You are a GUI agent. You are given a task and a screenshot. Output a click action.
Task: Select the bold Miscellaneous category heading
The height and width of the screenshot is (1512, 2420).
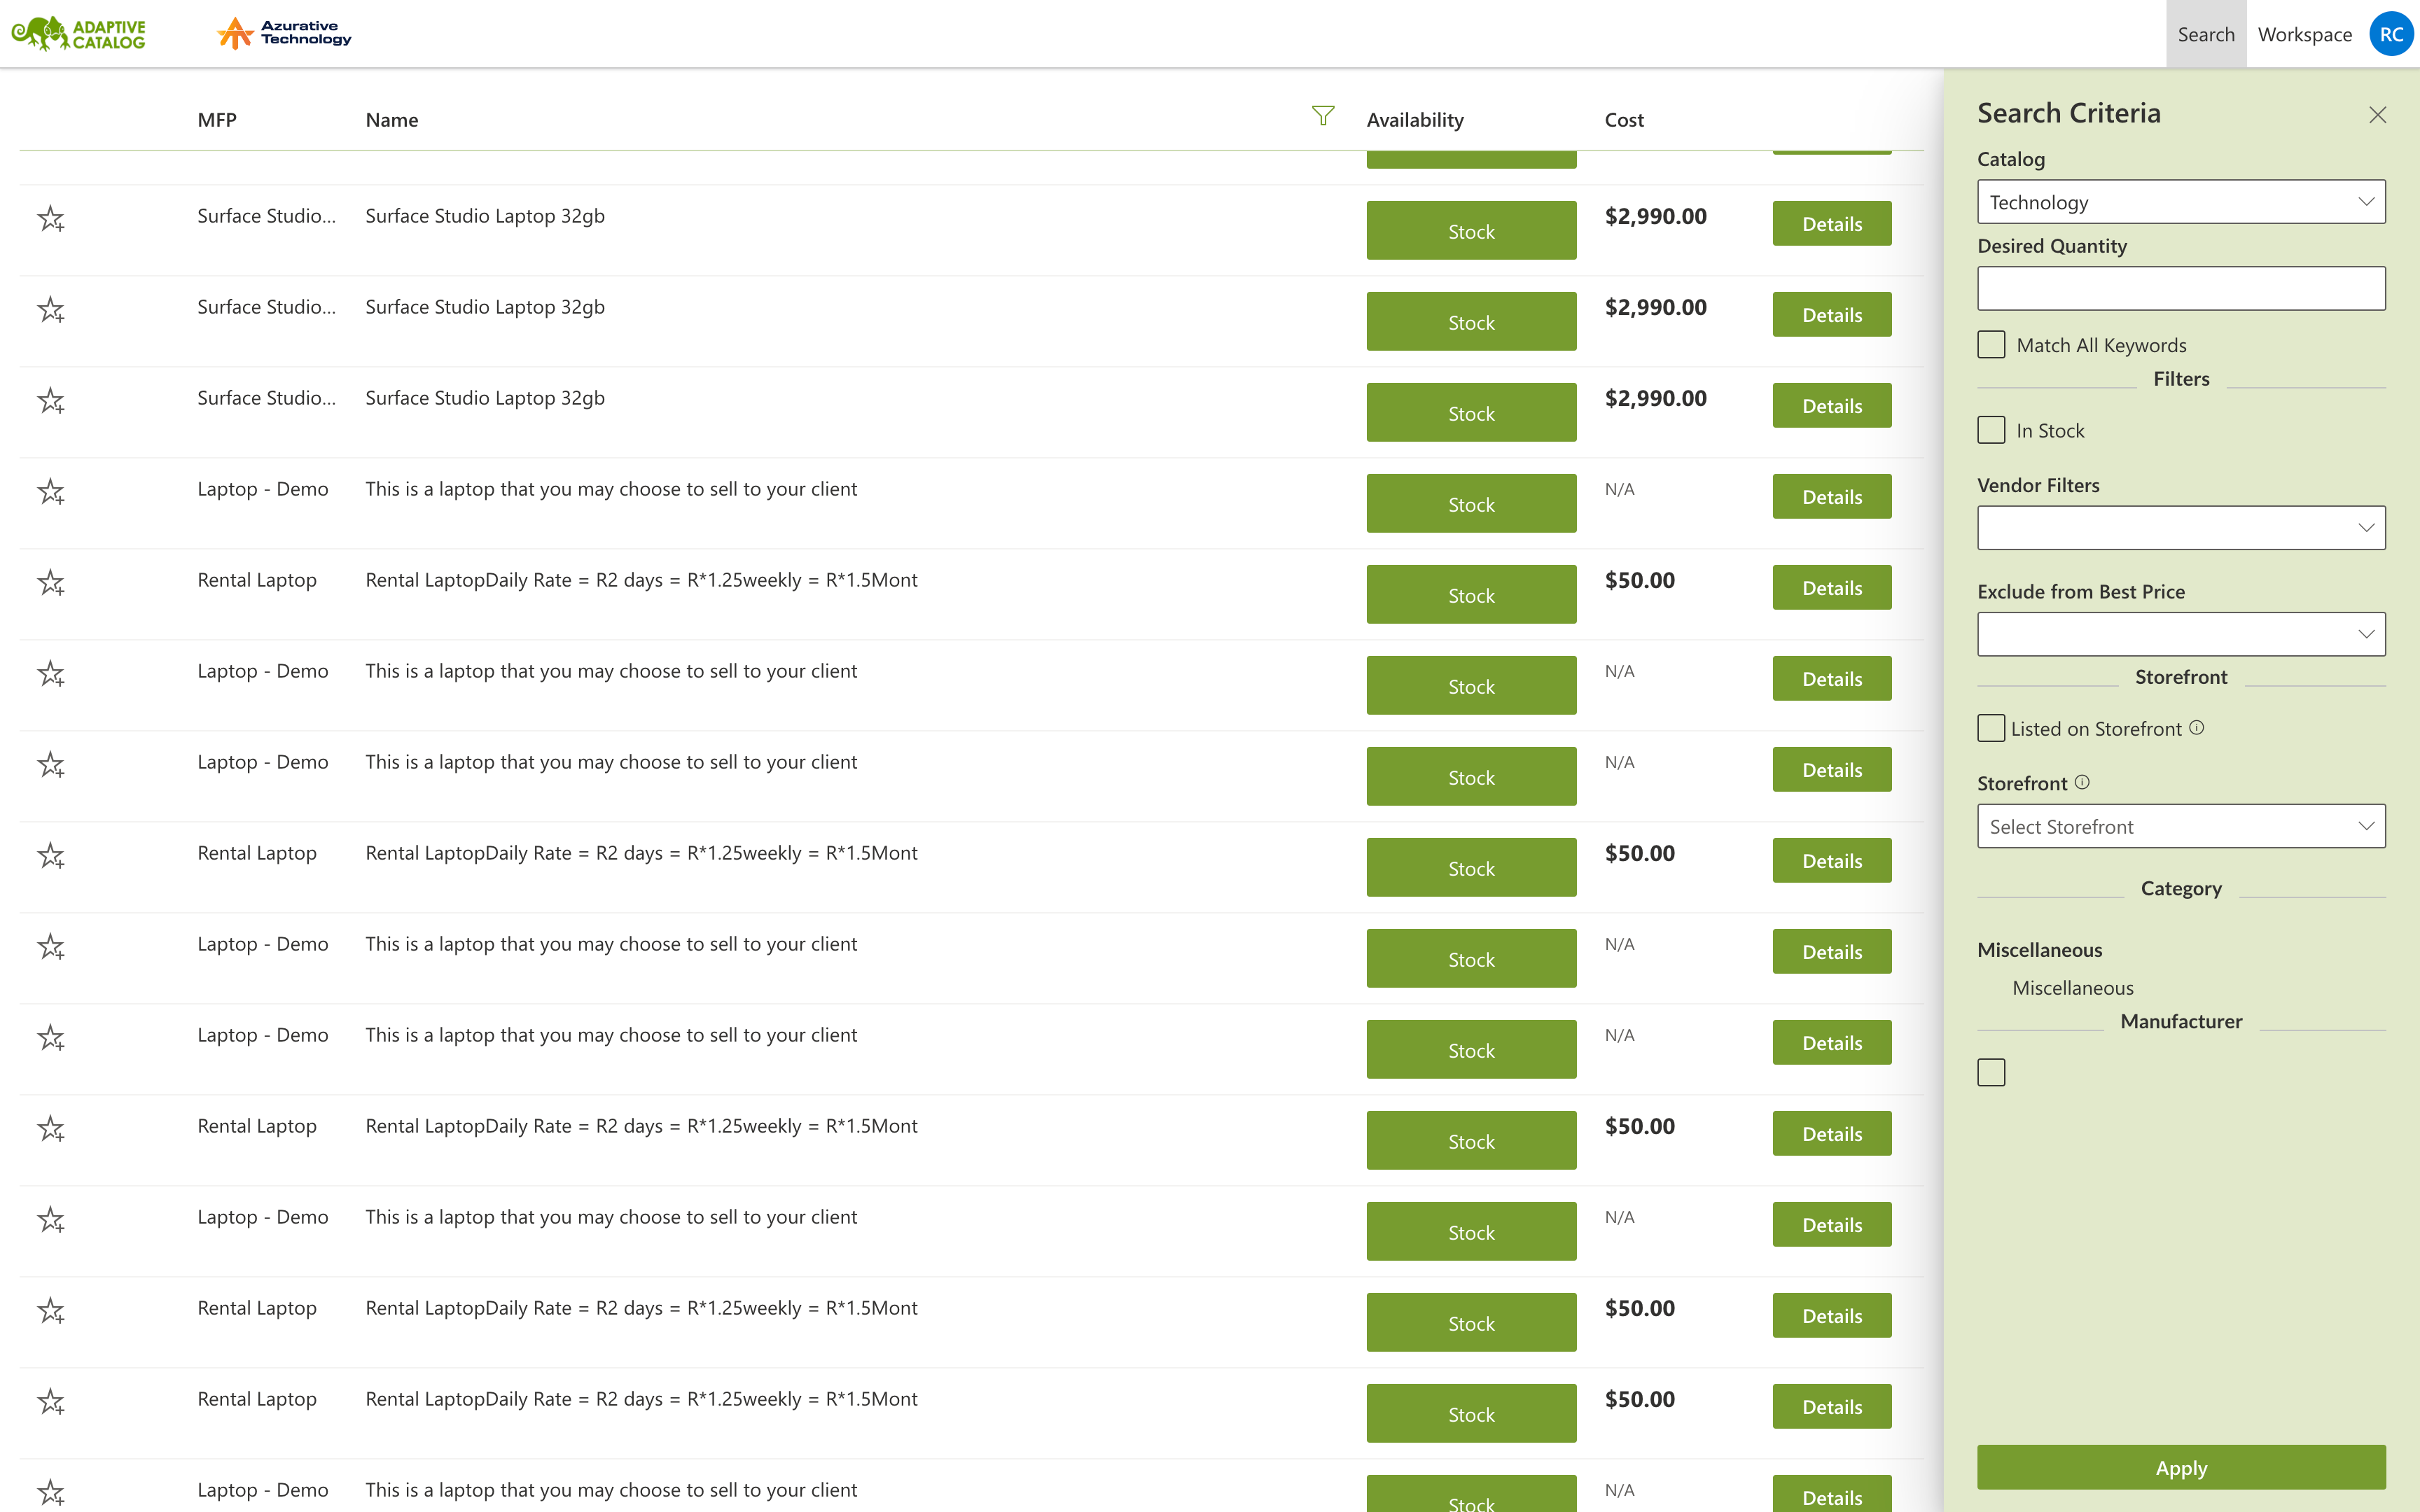[2039, 950]
